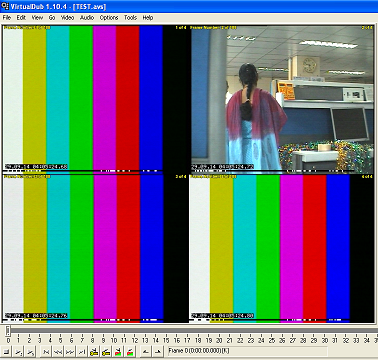Step backward one frame
The image size is (378, 360).
pos(58,351)
